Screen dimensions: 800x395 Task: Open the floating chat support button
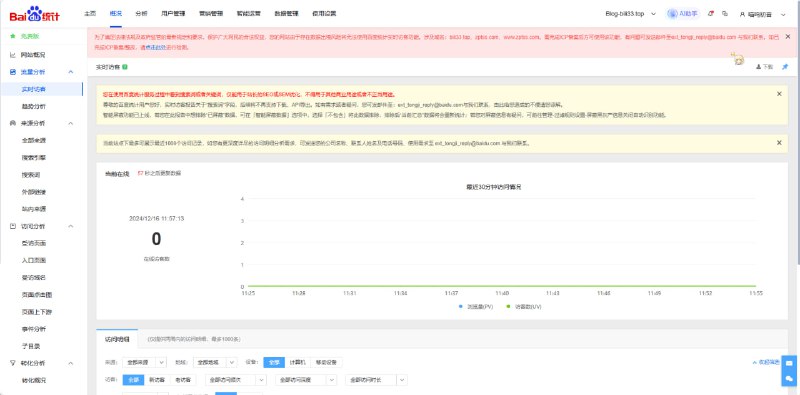789,378
